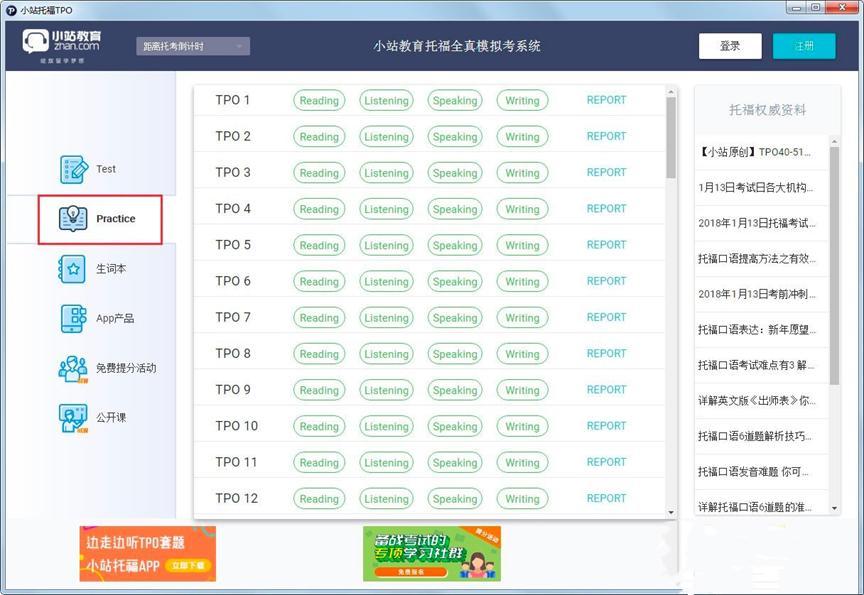Open the 【小站原创】TPO40-51 article
Viewport: 864px width, 595px height.
pos(754,152)
